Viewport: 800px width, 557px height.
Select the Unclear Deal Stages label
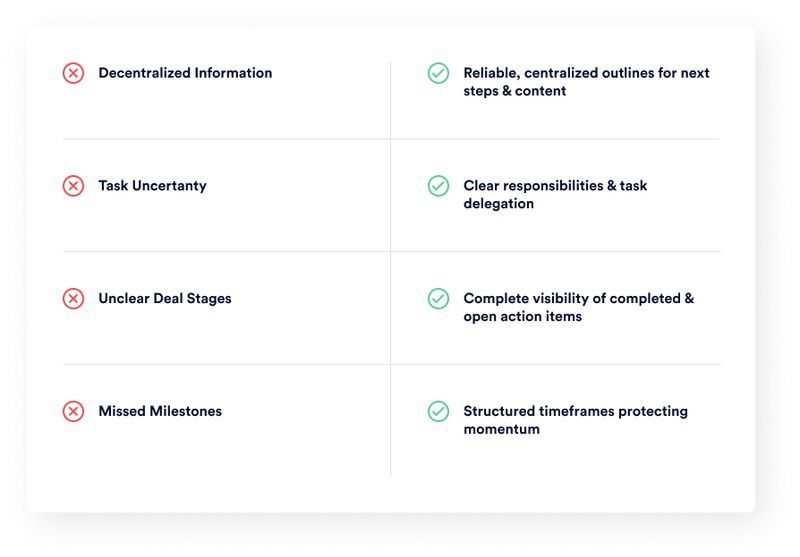(165, 298)
